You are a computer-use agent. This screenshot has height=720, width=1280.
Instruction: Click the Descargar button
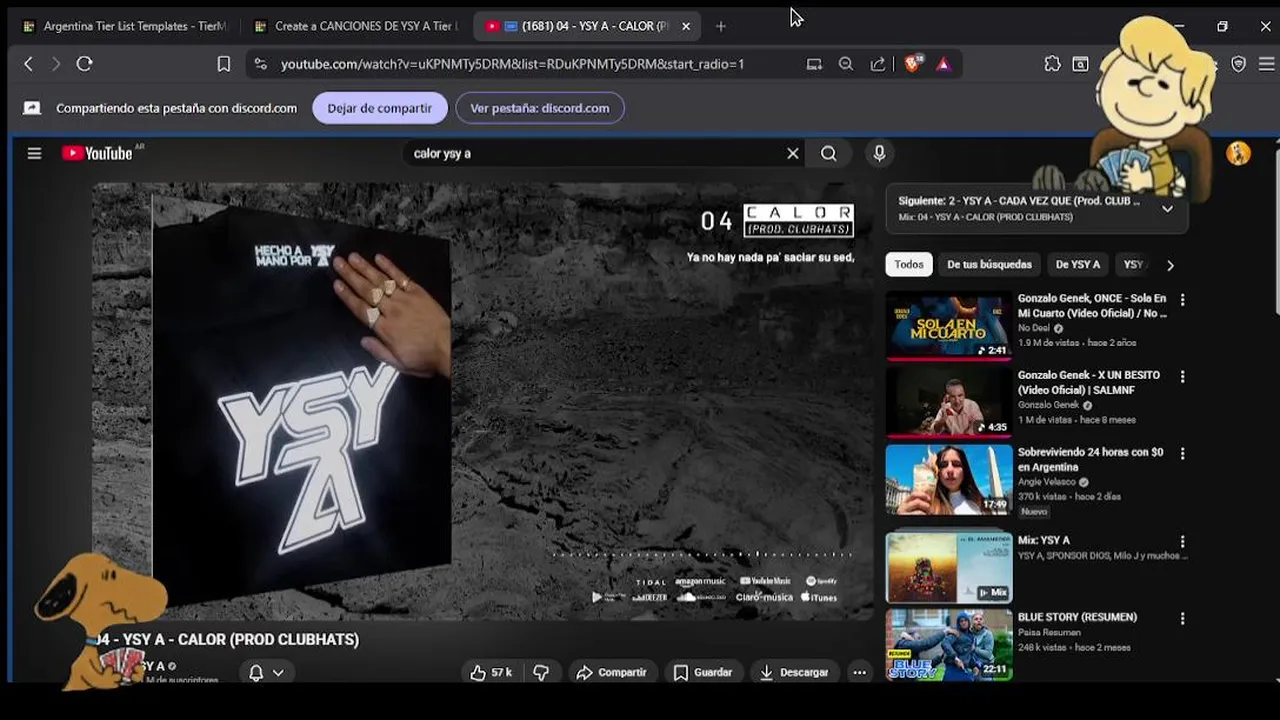tap(794, 672)
